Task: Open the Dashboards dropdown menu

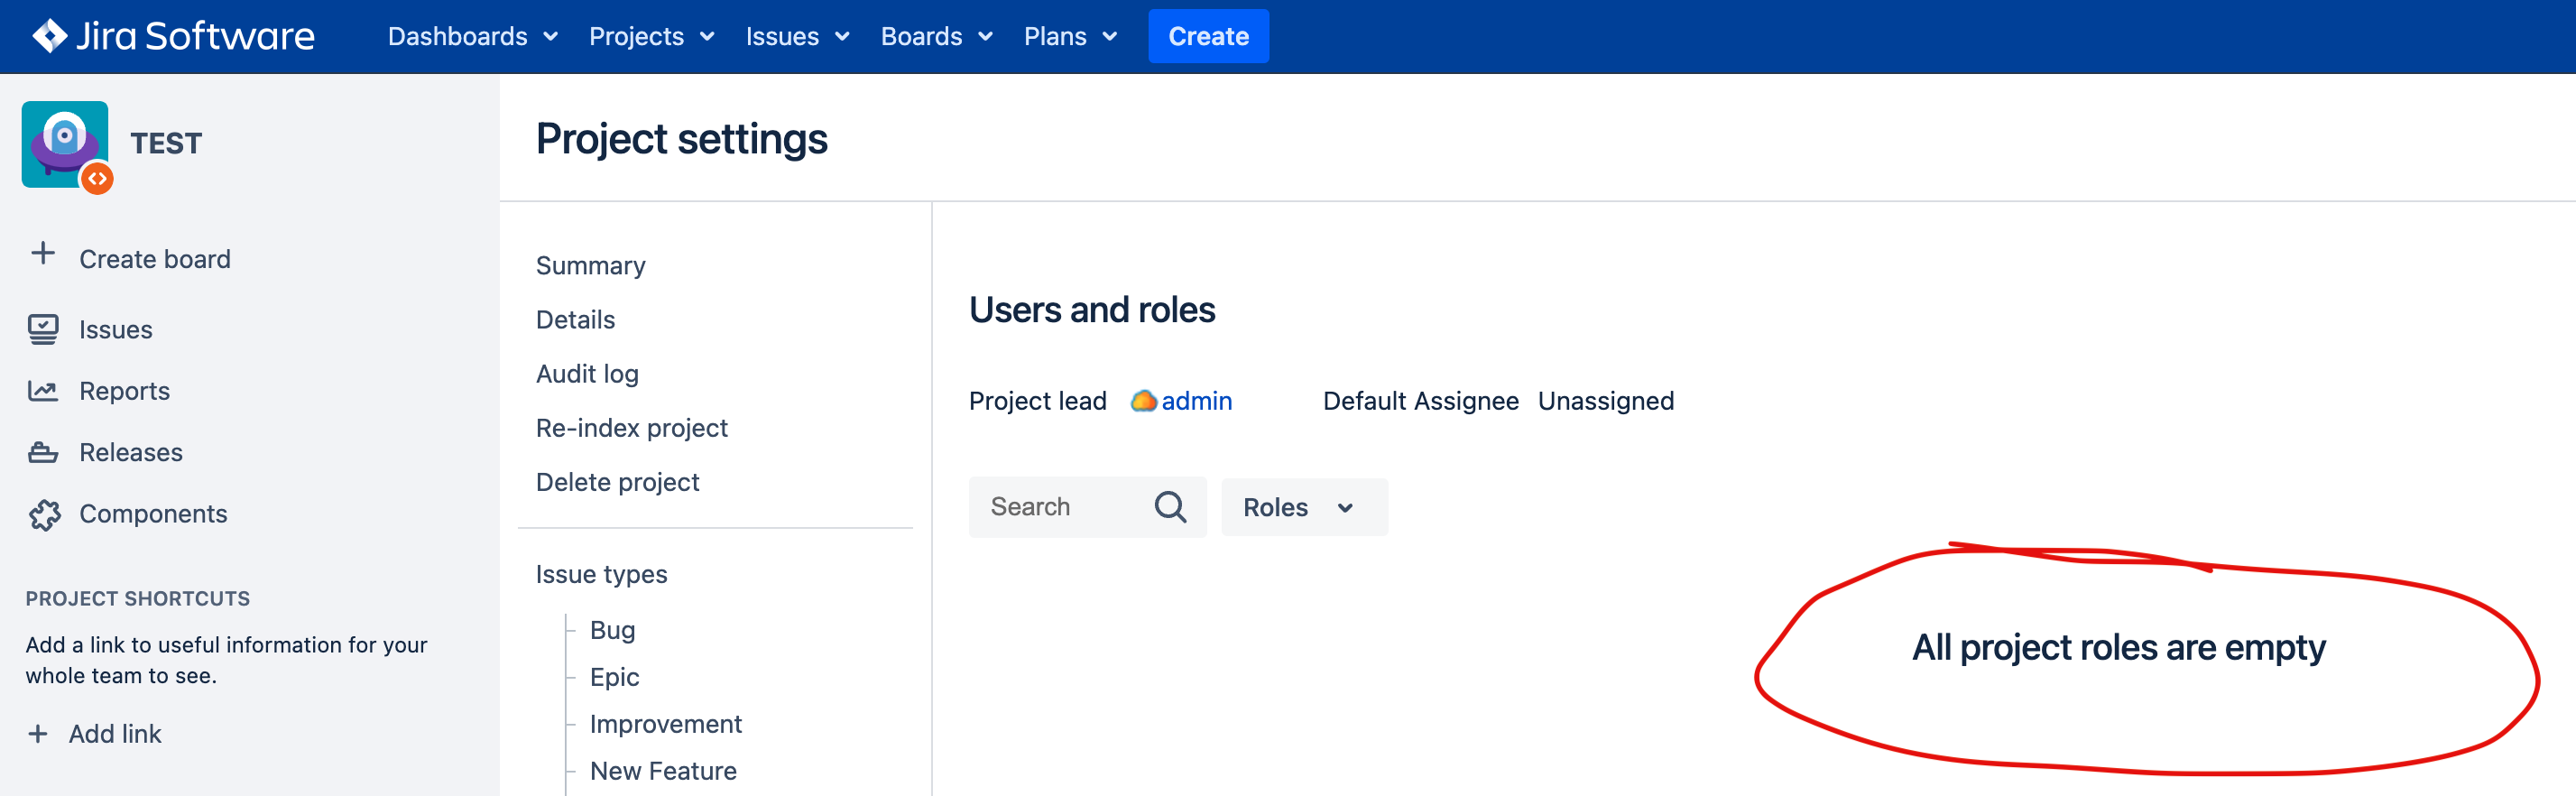Action: pos(472,36)
